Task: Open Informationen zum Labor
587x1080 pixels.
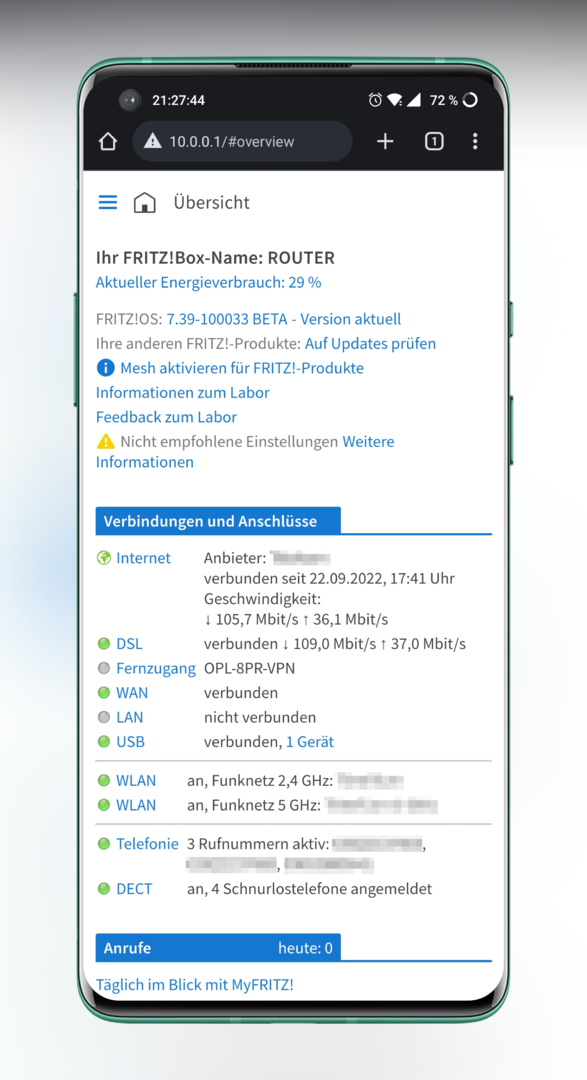Action: (x=183, y=393)
